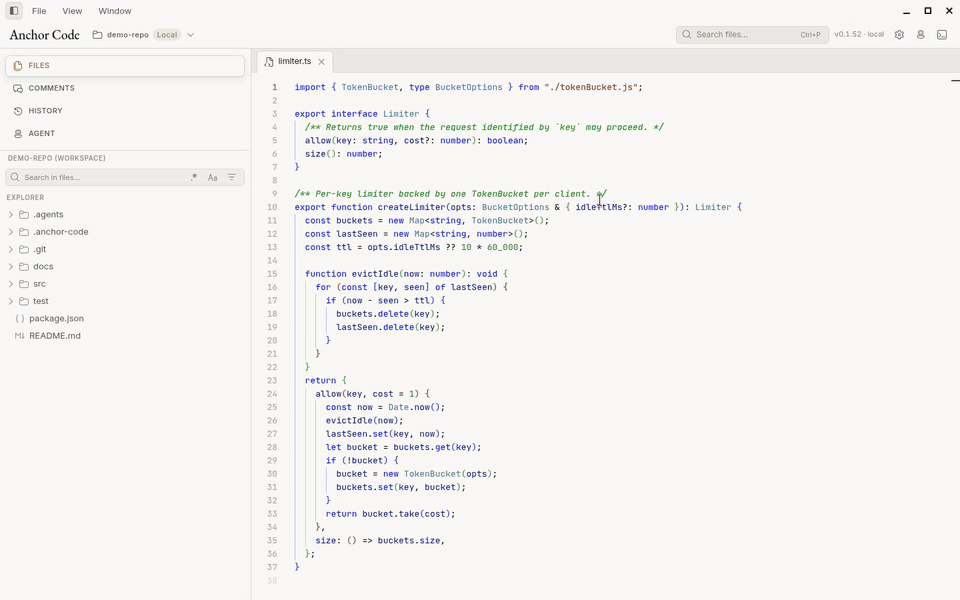960x600 pixels.
Task: Click the Anchor Code app title
Action: tap(45, 35)
